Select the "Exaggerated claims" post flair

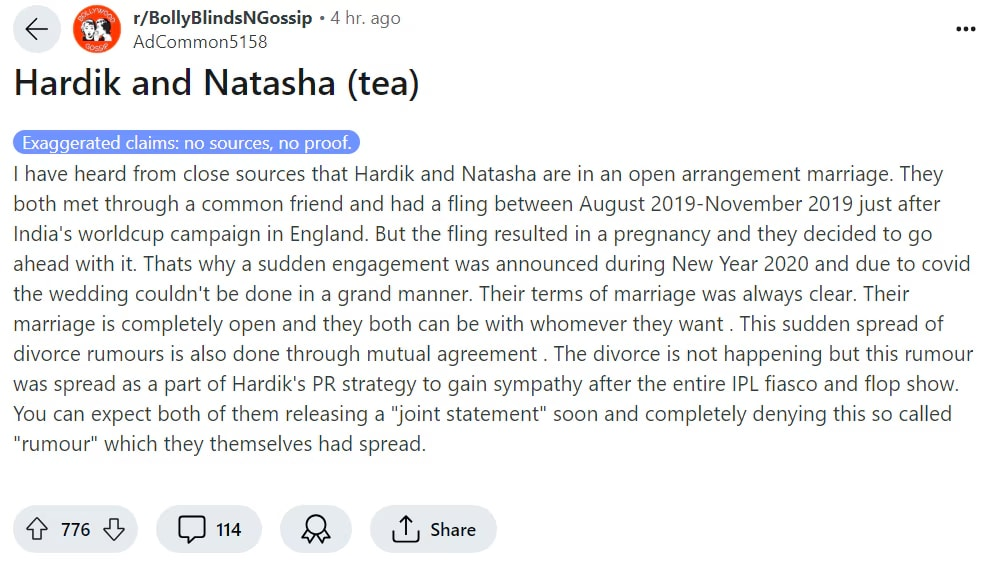click(187, 143)
